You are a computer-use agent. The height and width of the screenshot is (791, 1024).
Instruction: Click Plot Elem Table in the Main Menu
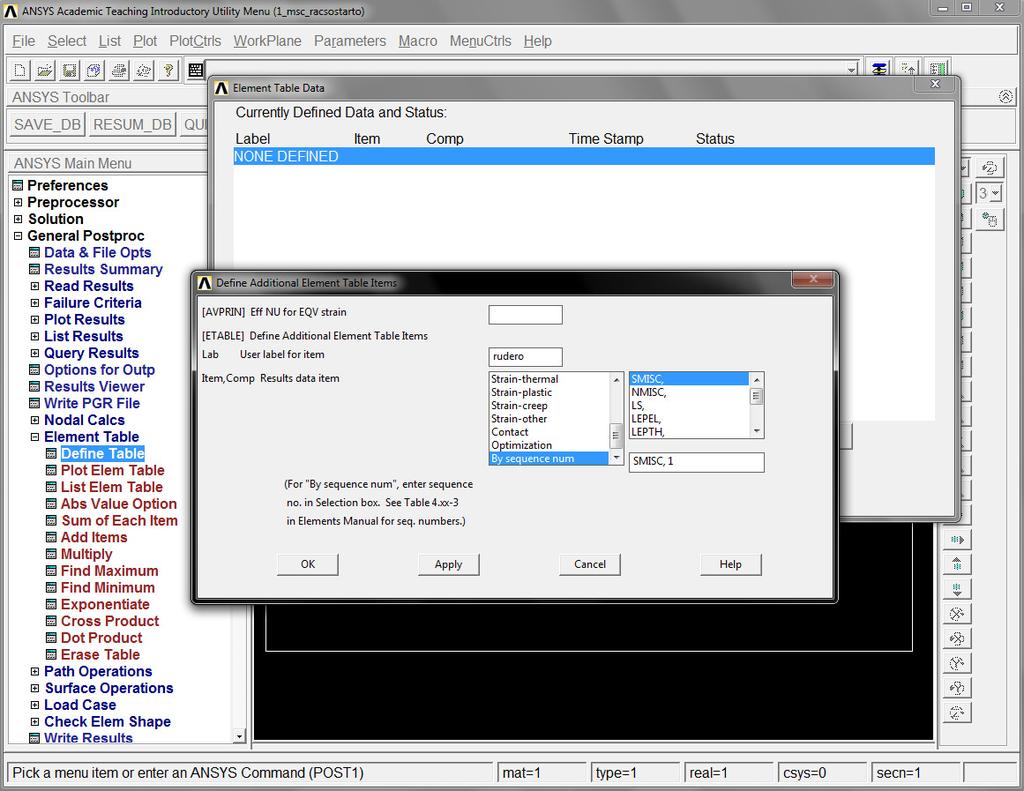click(x=112, y=470)
